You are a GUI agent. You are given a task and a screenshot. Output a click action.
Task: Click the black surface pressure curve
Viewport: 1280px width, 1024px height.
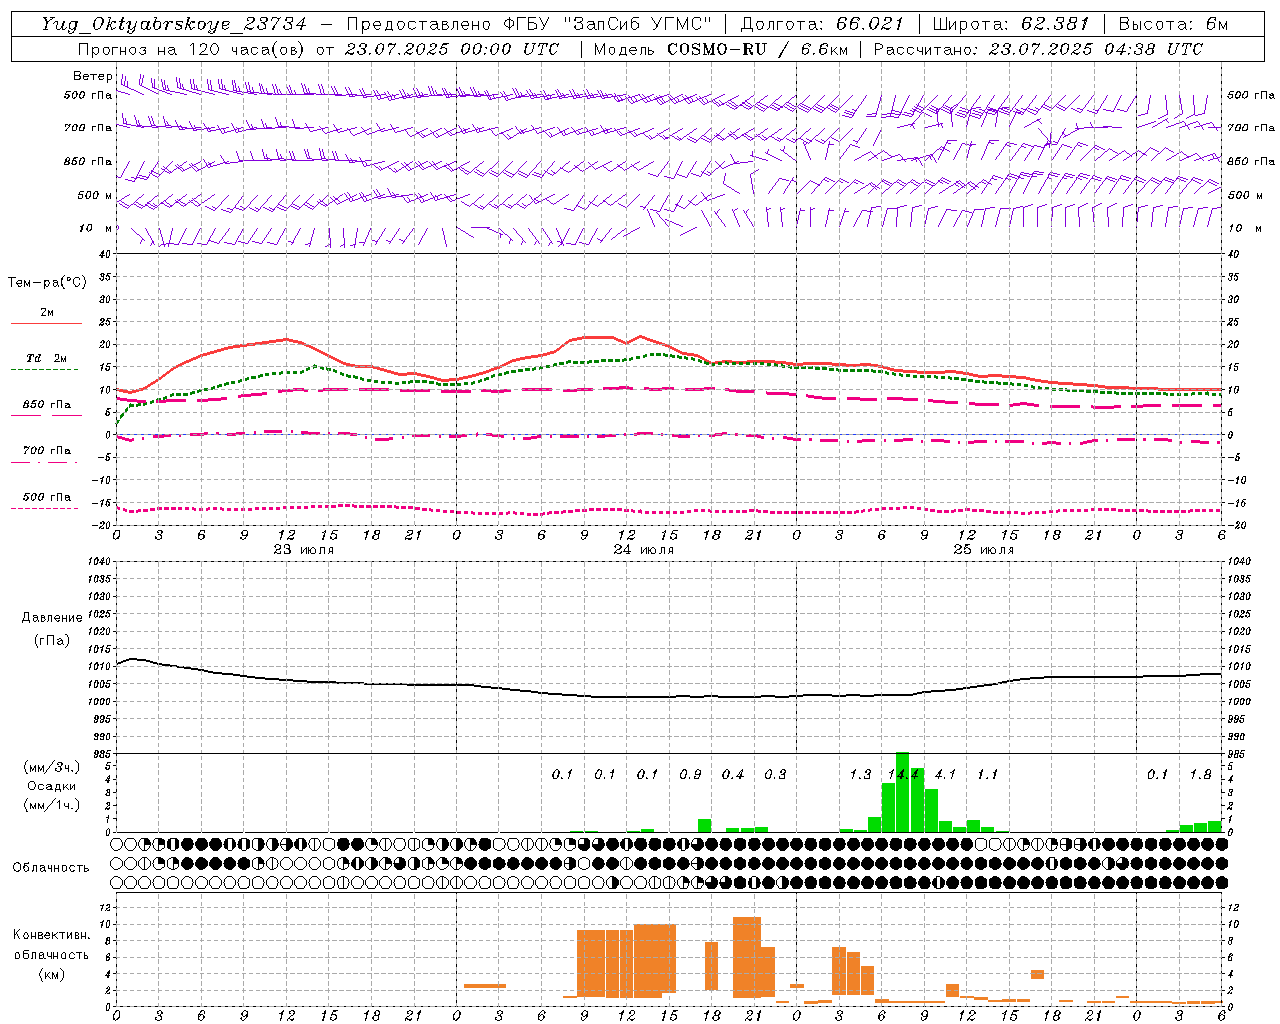pyautogui.click(x=668, y=696)
